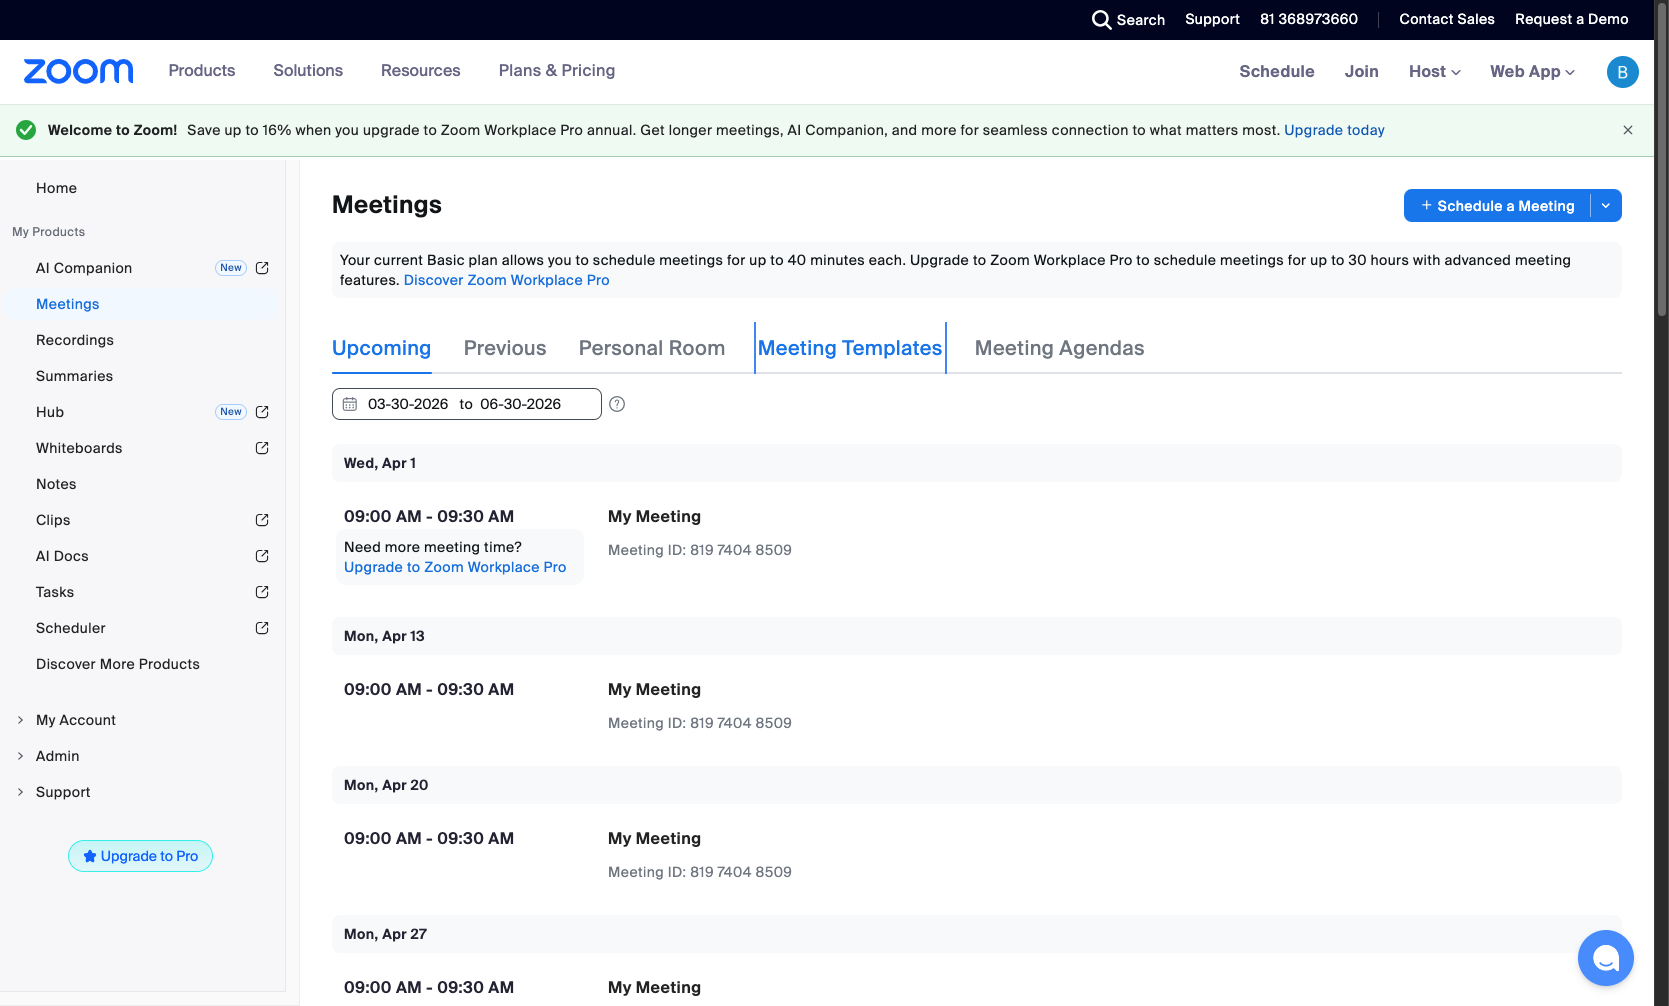Open Clips external link icon
The width and height of the screenshot is (1669, 1006).
click(x=262, y=520)
